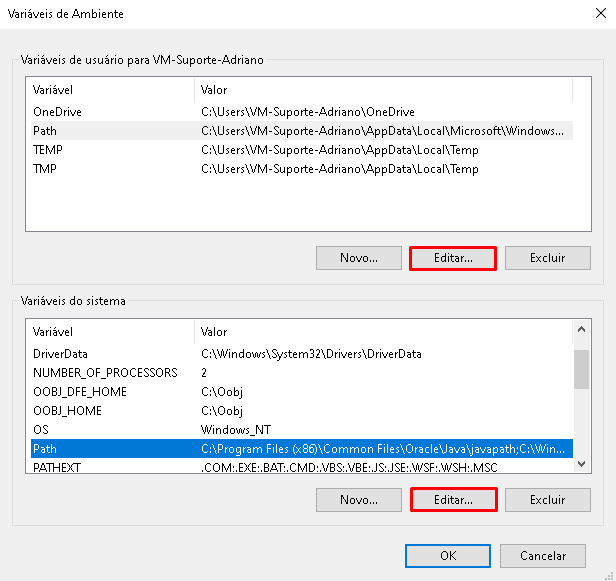
Task: Select the OOBJ_DFE_HOME system variable
Action: [x=302, y=392]
